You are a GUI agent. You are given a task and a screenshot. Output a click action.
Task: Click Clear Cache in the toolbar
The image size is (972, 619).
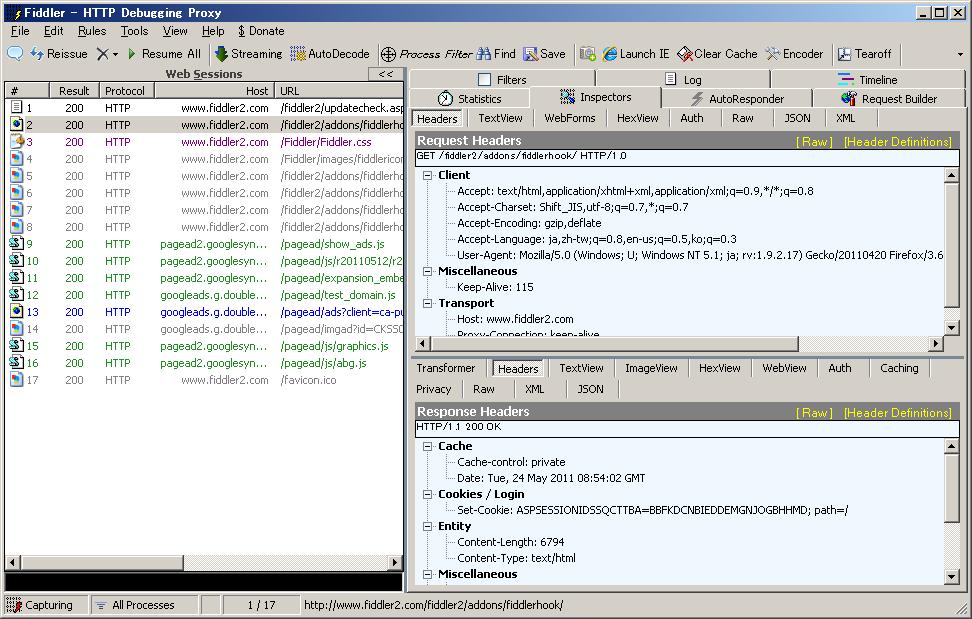tap(717, 54)
